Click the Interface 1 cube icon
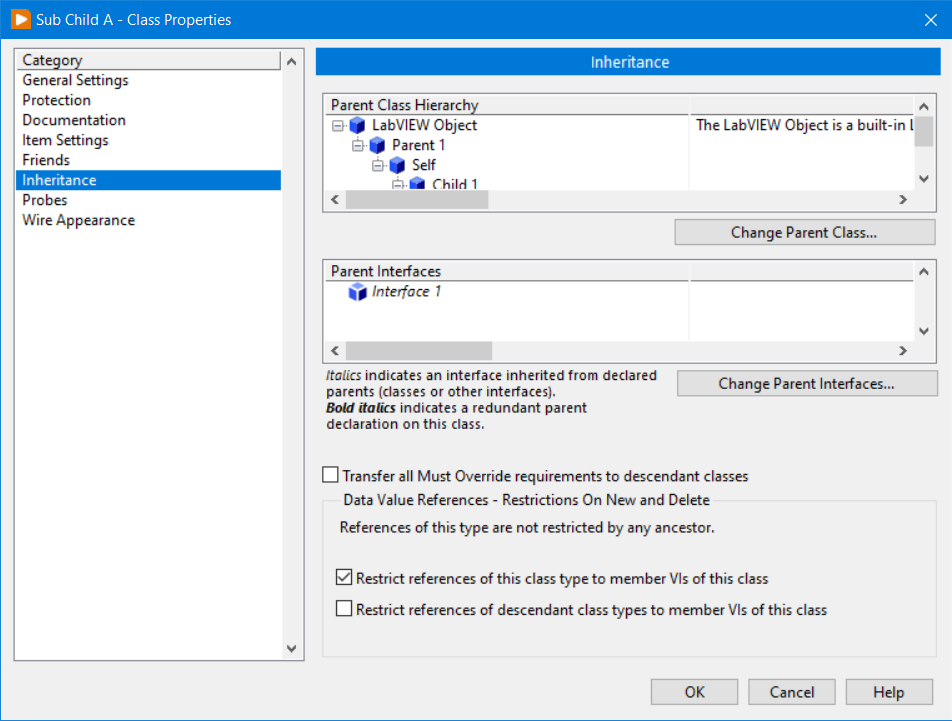 coord(357,292)
